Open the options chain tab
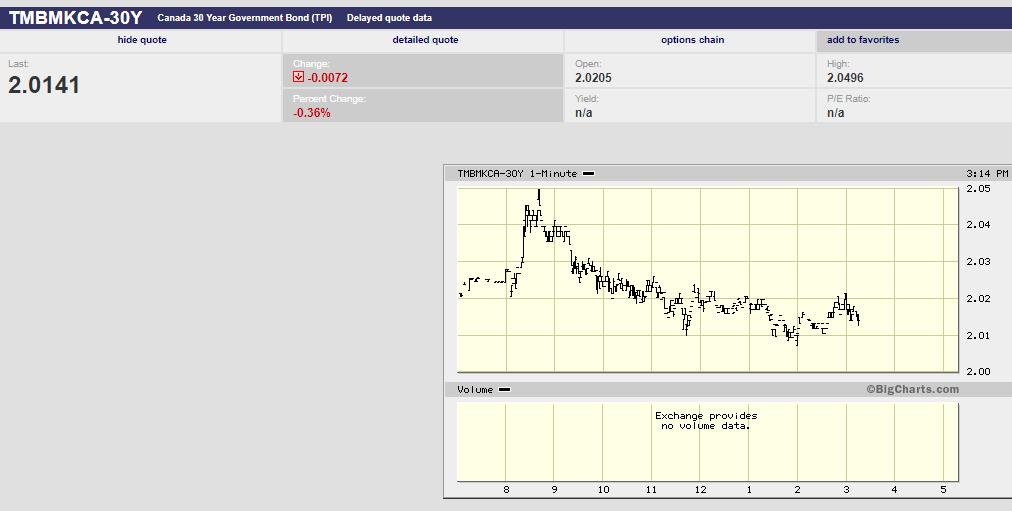This screenshot has width=1012, height=511. 693,40
